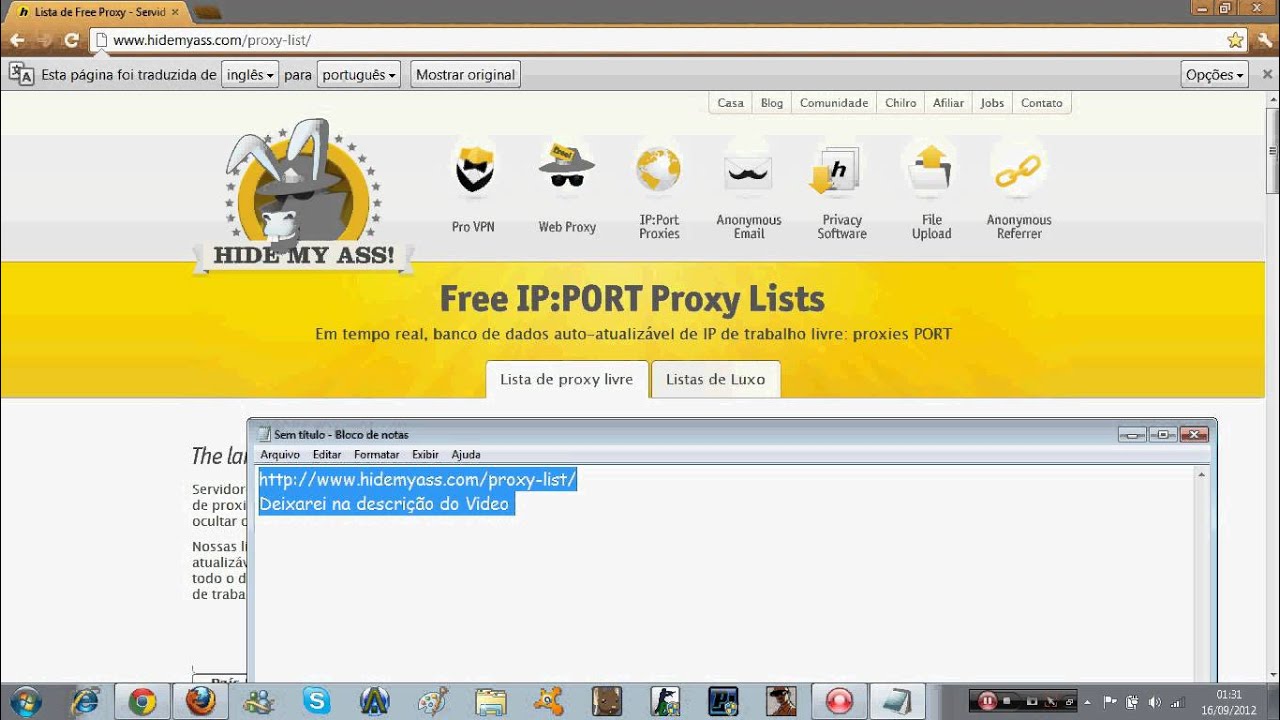The width and height of the screenshot is (1280, 720).
Task: Click the Privacy Software icon
Action: click(x=836, y=172)
